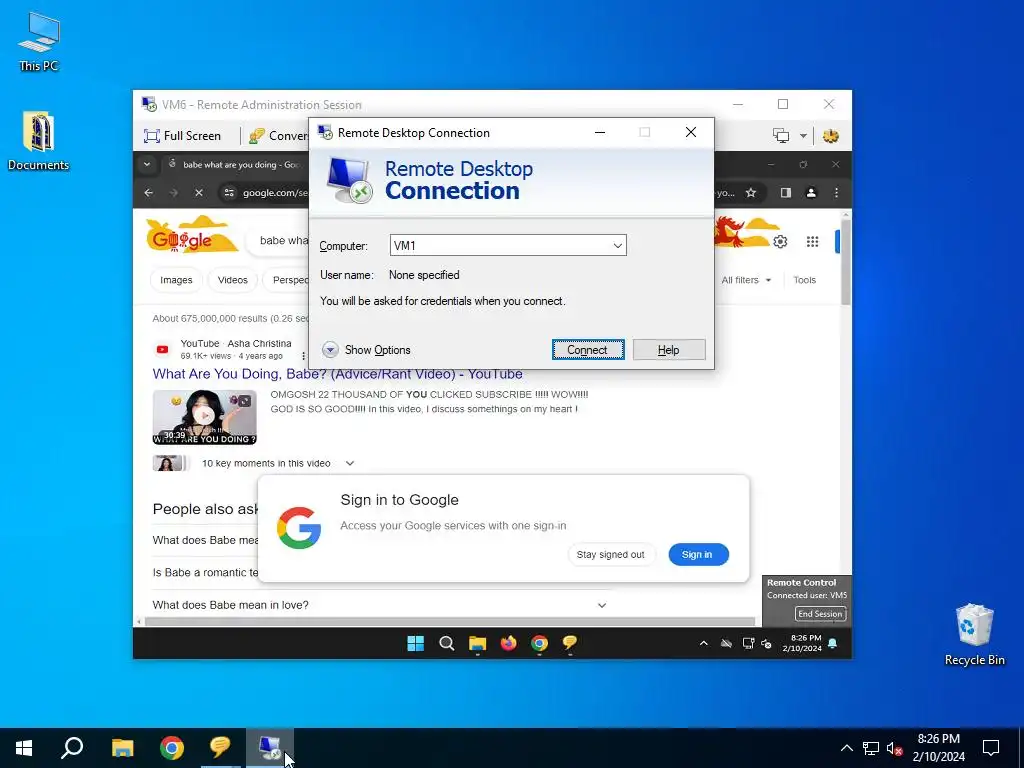Open options menu of YouTube result
The width and height of the screenshot is (1024, 768).
(303, 356)
